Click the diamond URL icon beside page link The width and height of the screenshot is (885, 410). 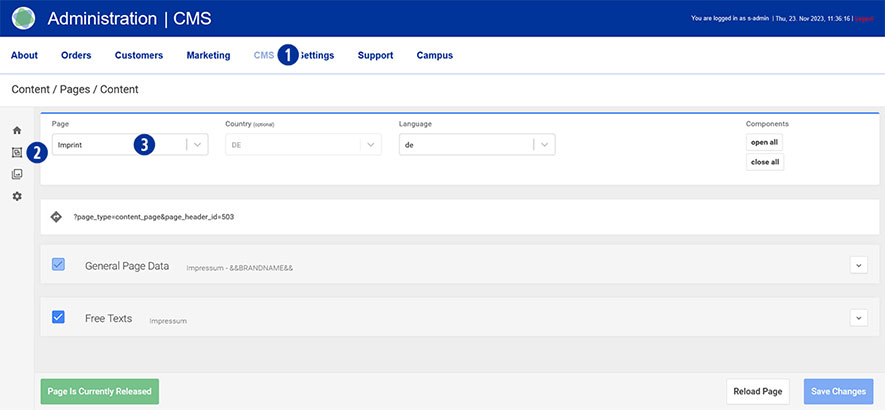pos(57,216)
